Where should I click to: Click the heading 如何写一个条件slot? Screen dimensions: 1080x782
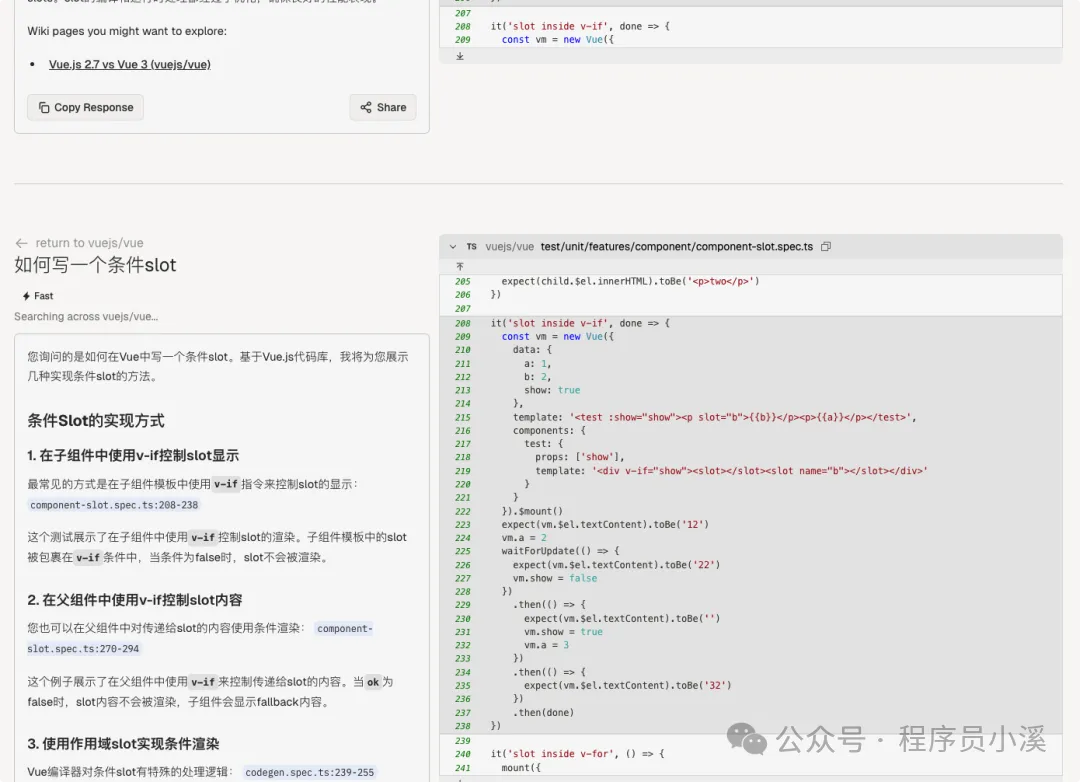point(95,265)
